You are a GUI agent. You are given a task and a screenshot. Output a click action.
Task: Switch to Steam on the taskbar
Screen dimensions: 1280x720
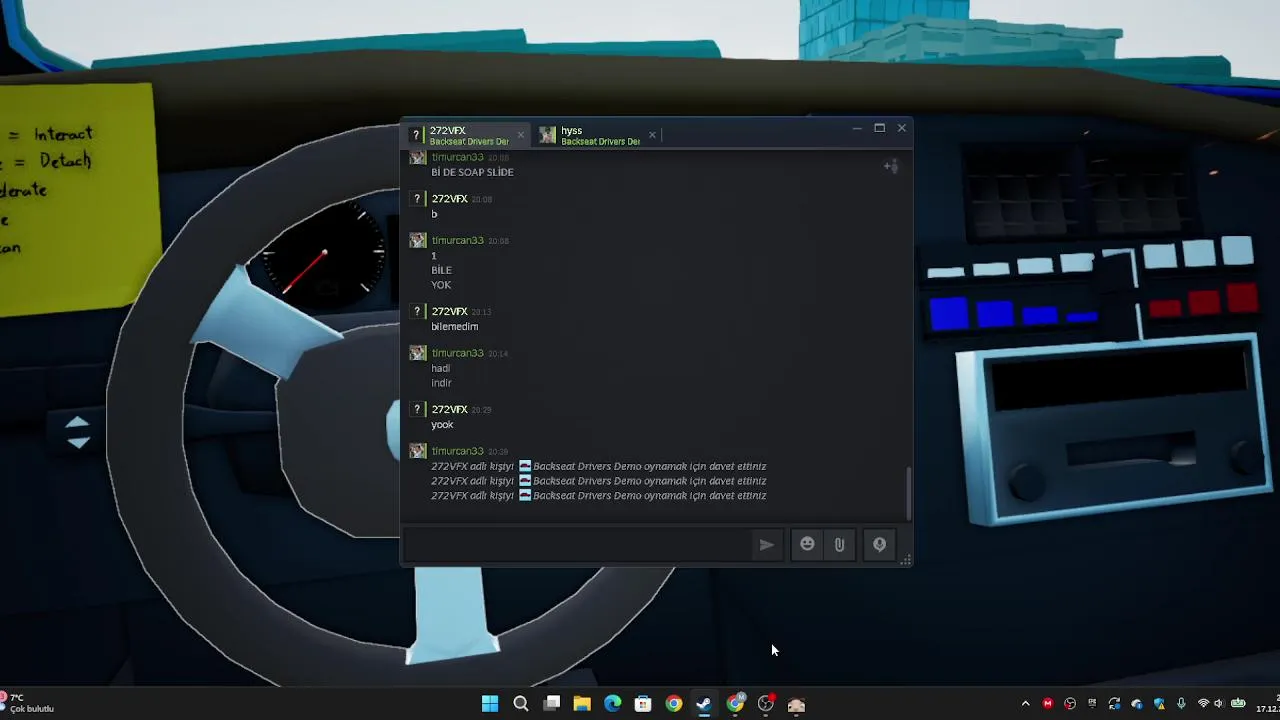coord(704,704)
